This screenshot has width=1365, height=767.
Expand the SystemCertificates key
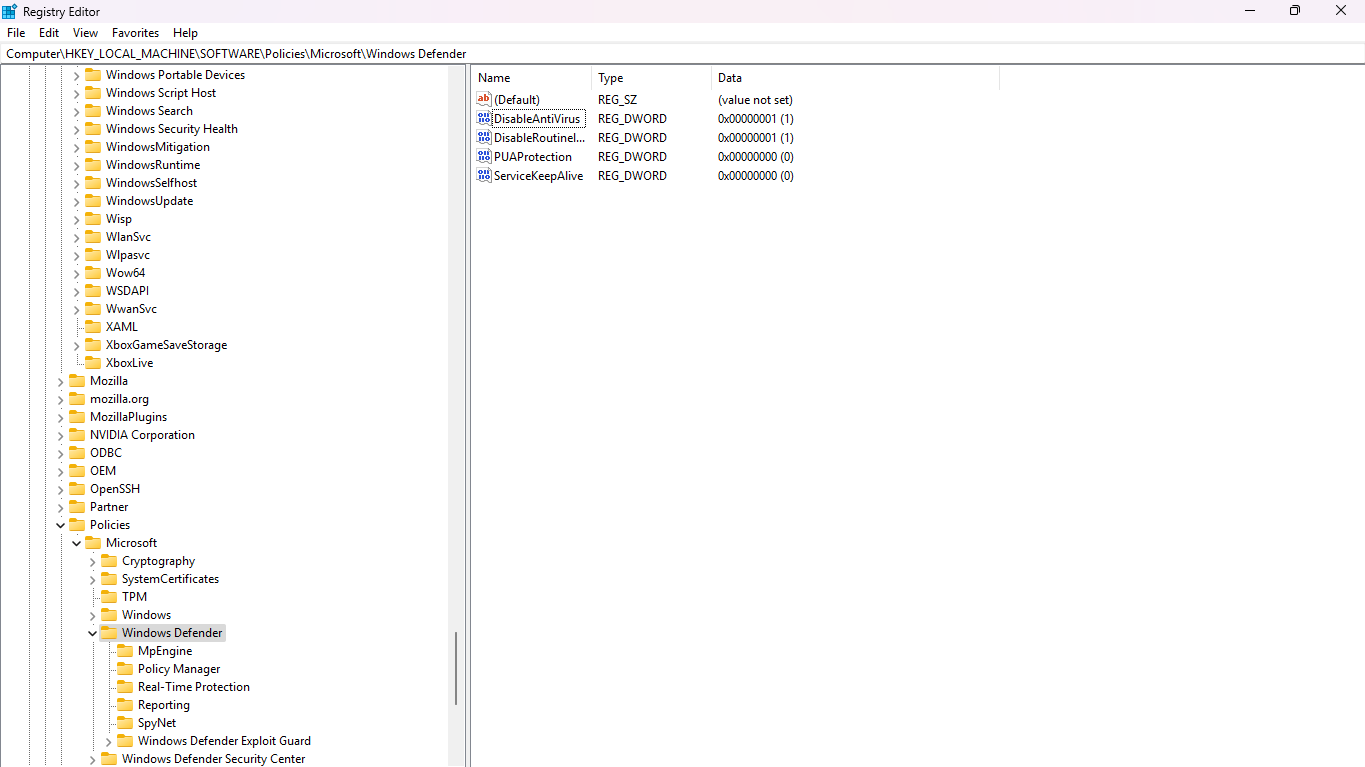[x=92, y=579]
